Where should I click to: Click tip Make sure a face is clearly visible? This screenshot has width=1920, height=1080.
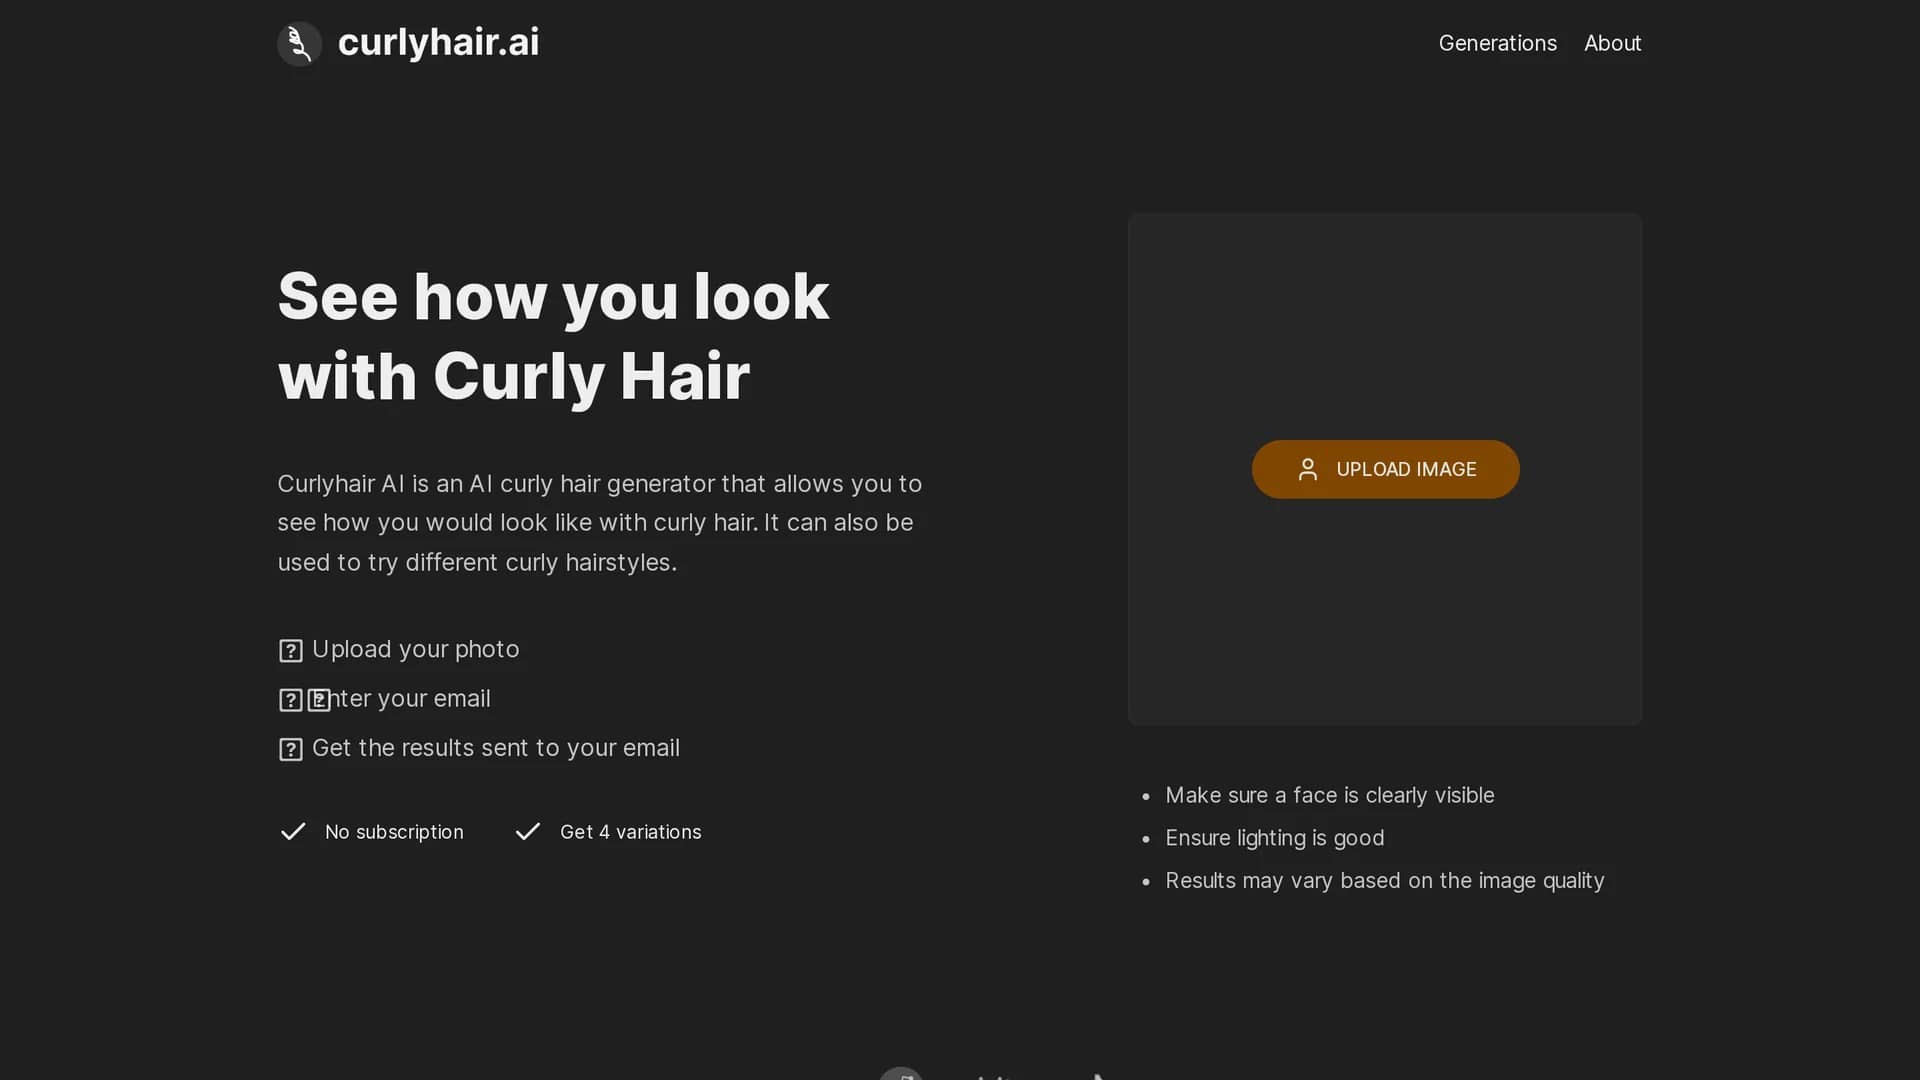[1330, 795]
